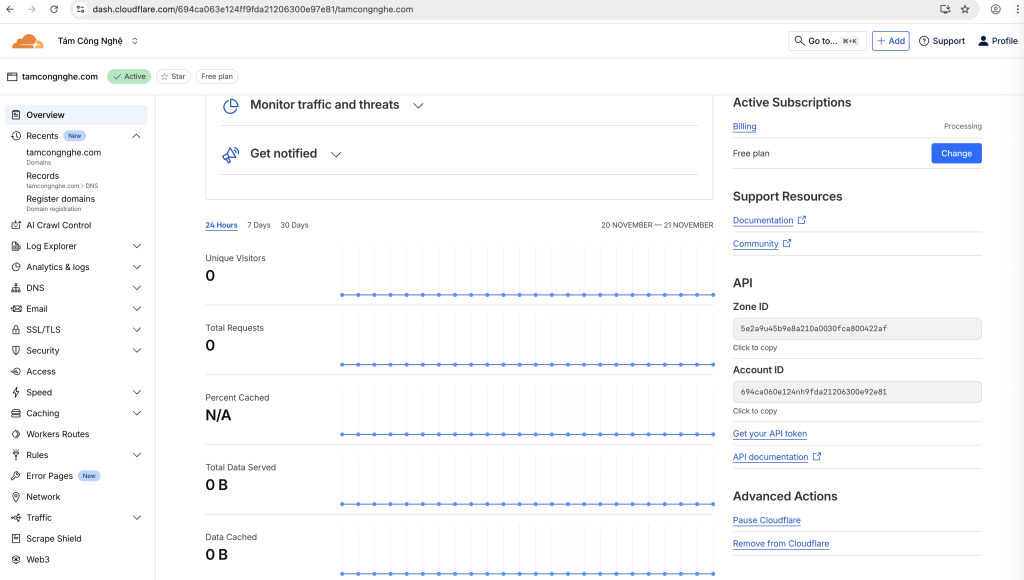Select the 30 Days tab
Image resolution: width=1024 pixels, height=580 pixels.
coord(294,225)
